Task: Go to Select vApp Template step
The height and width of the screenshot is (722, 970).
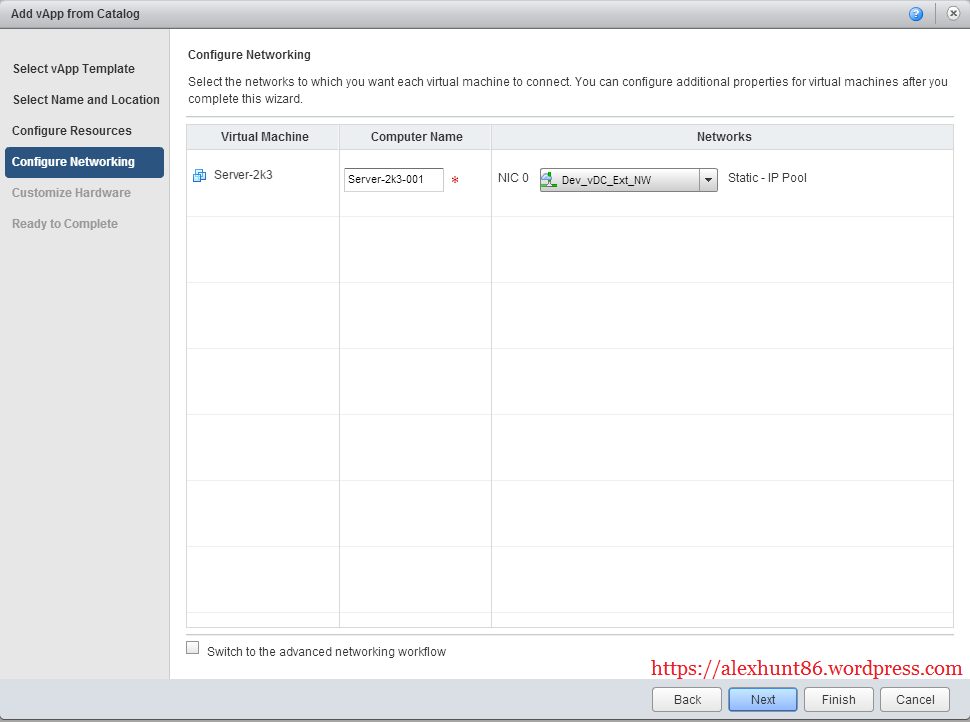Action: (74, 69)
